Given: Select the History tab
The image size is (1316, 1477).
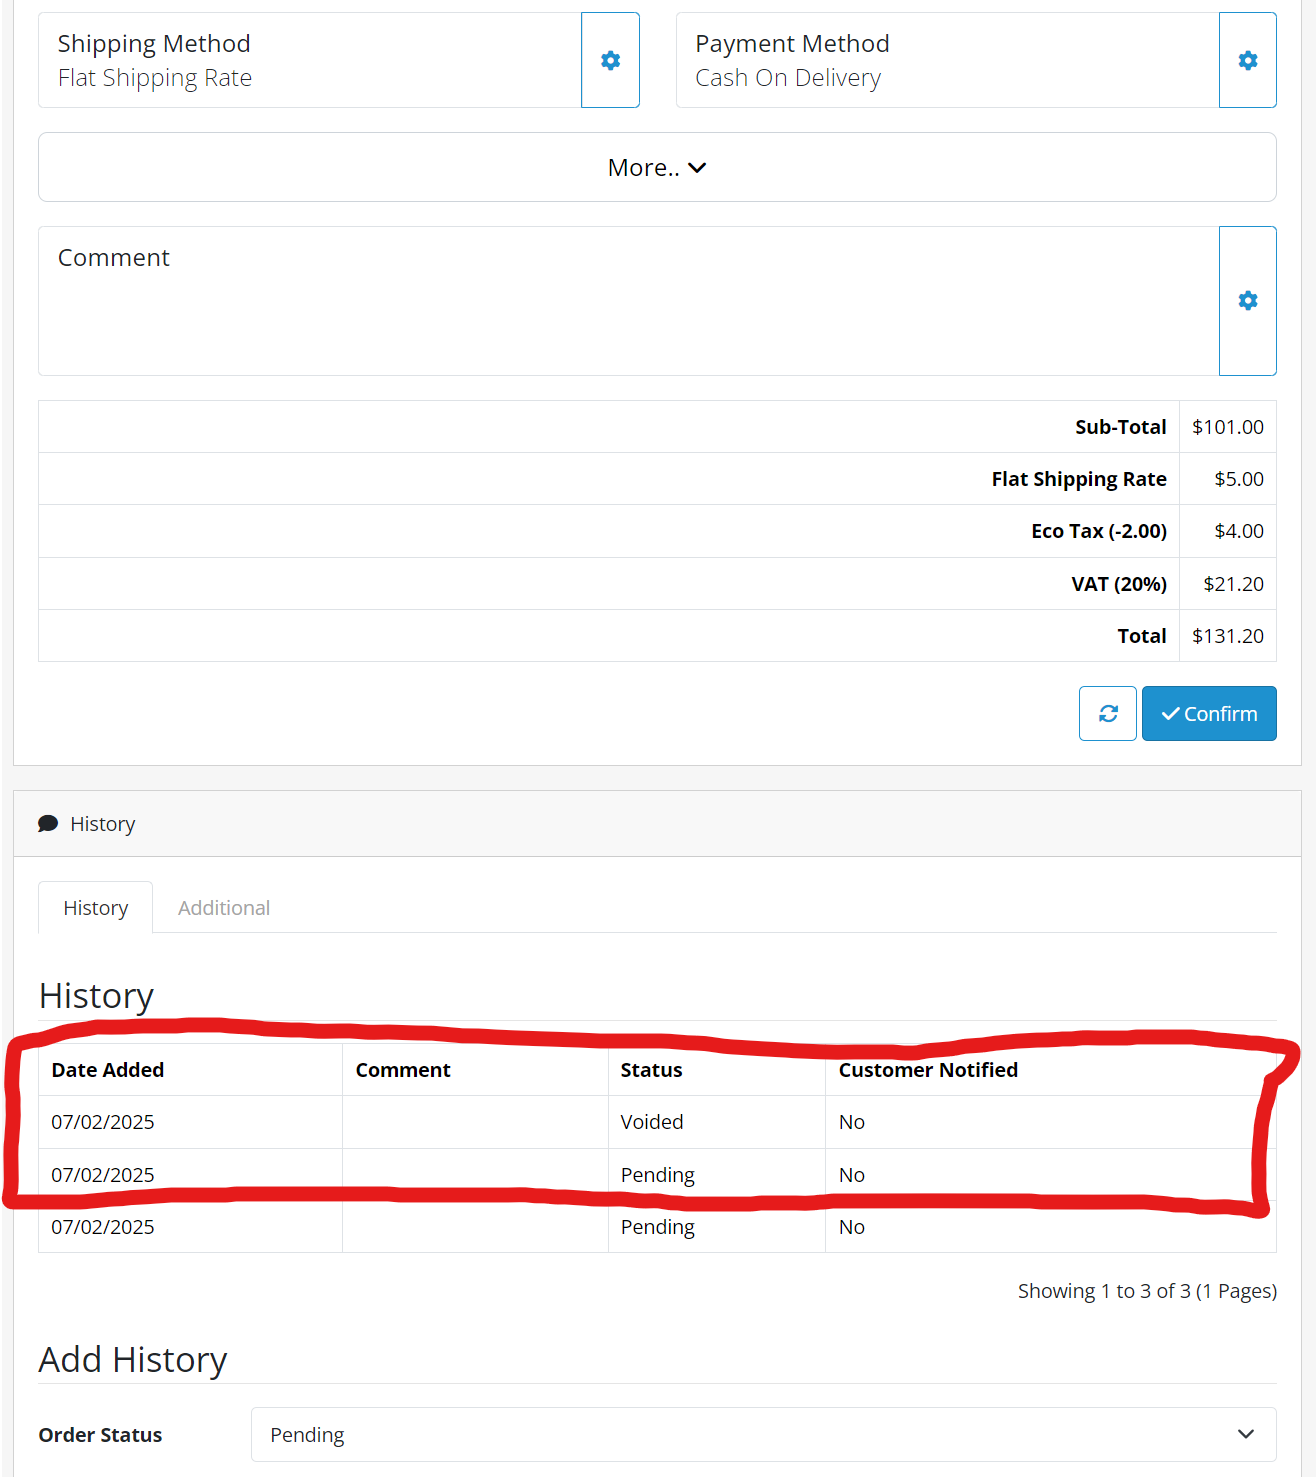Looking at the screenshot, I should (x=96, y=908).
